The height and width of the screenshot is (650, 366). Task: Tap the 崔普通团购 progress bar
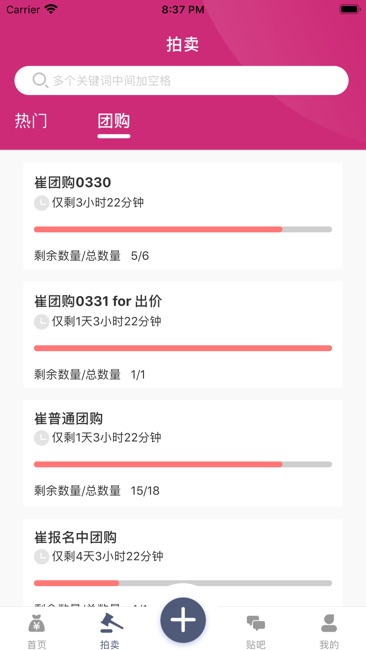pyautogui.click(x=183, y=464)
